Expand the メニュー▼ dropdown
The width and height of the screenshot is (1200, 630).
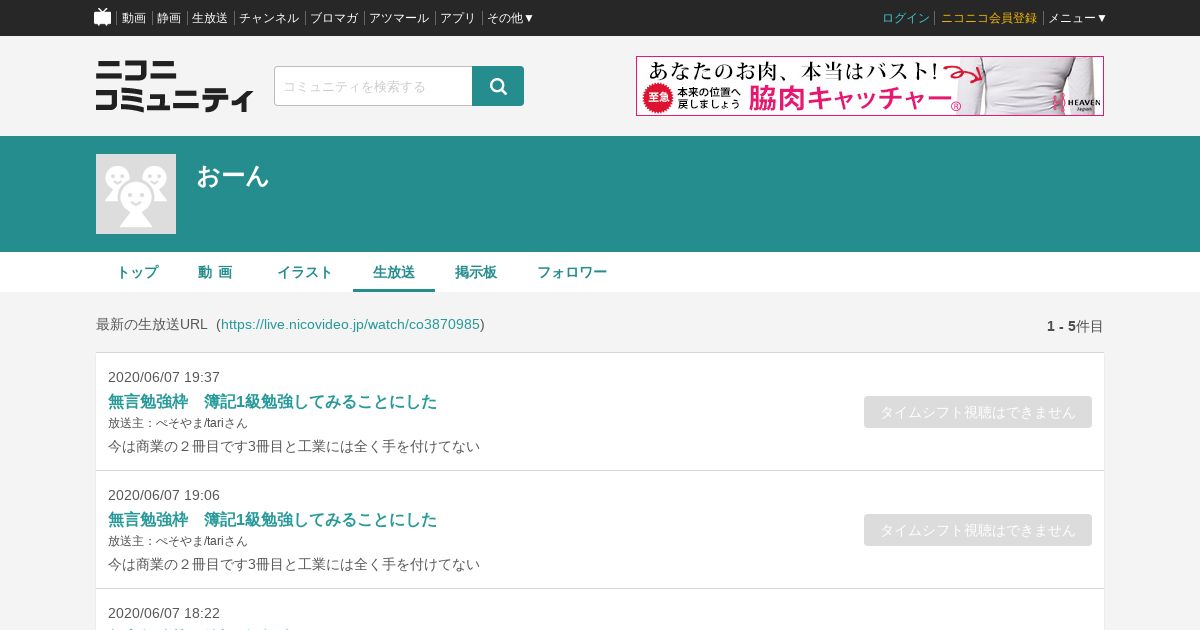1078,18
